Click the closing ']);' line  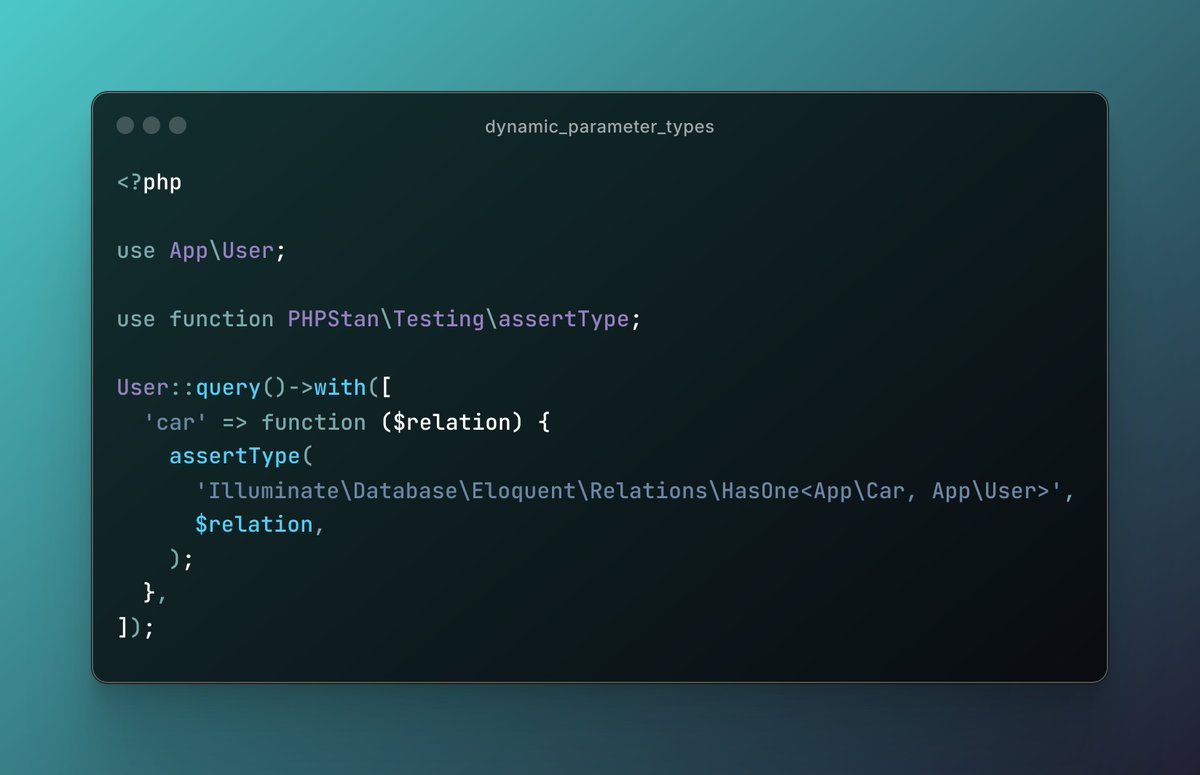pyautogui.click(x=136, y=627)
